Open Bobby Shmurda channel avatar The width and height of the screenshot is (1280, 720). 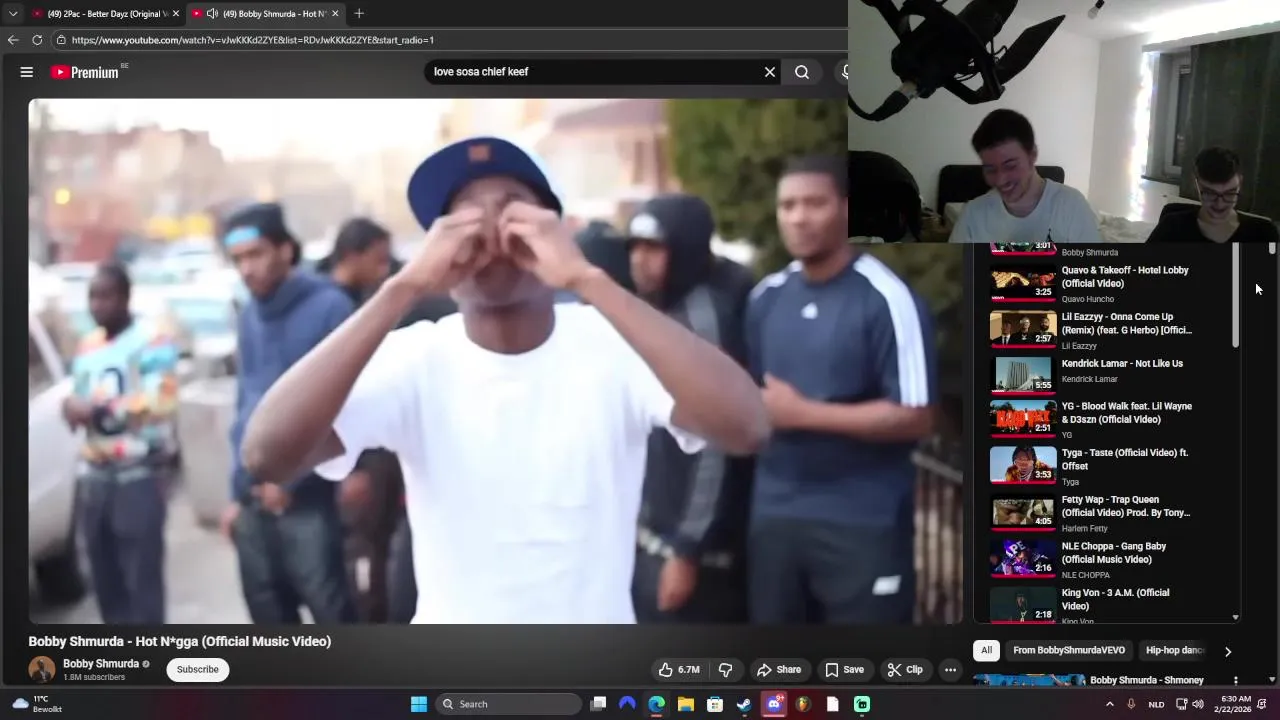point(42,670)
